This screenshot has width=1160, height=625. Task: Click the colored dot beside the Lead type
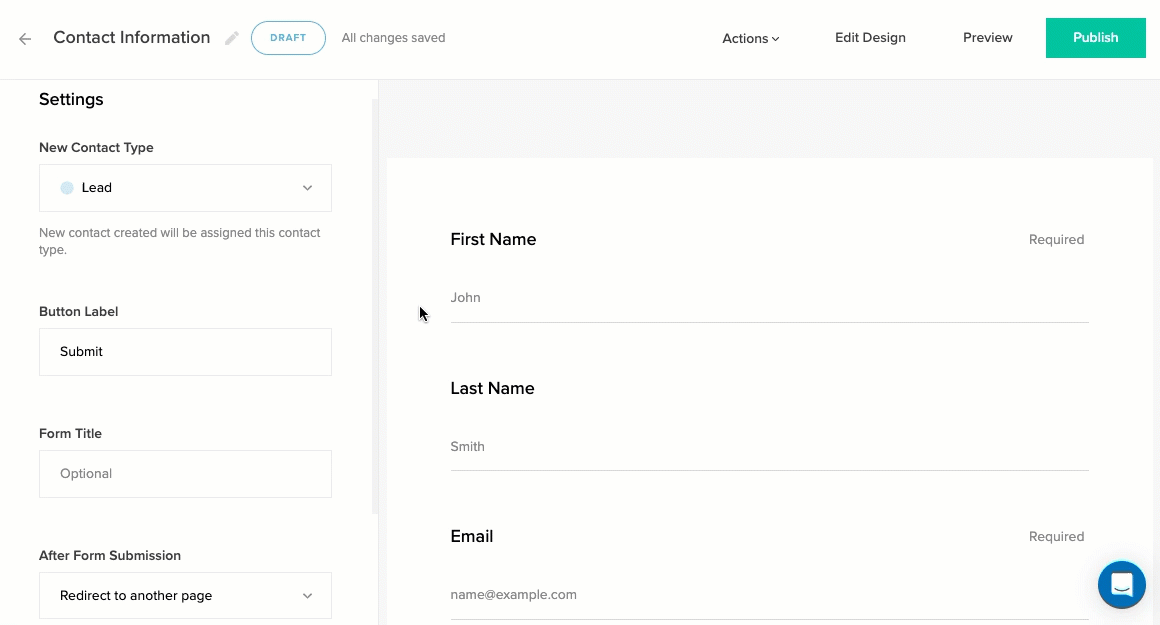65,187
